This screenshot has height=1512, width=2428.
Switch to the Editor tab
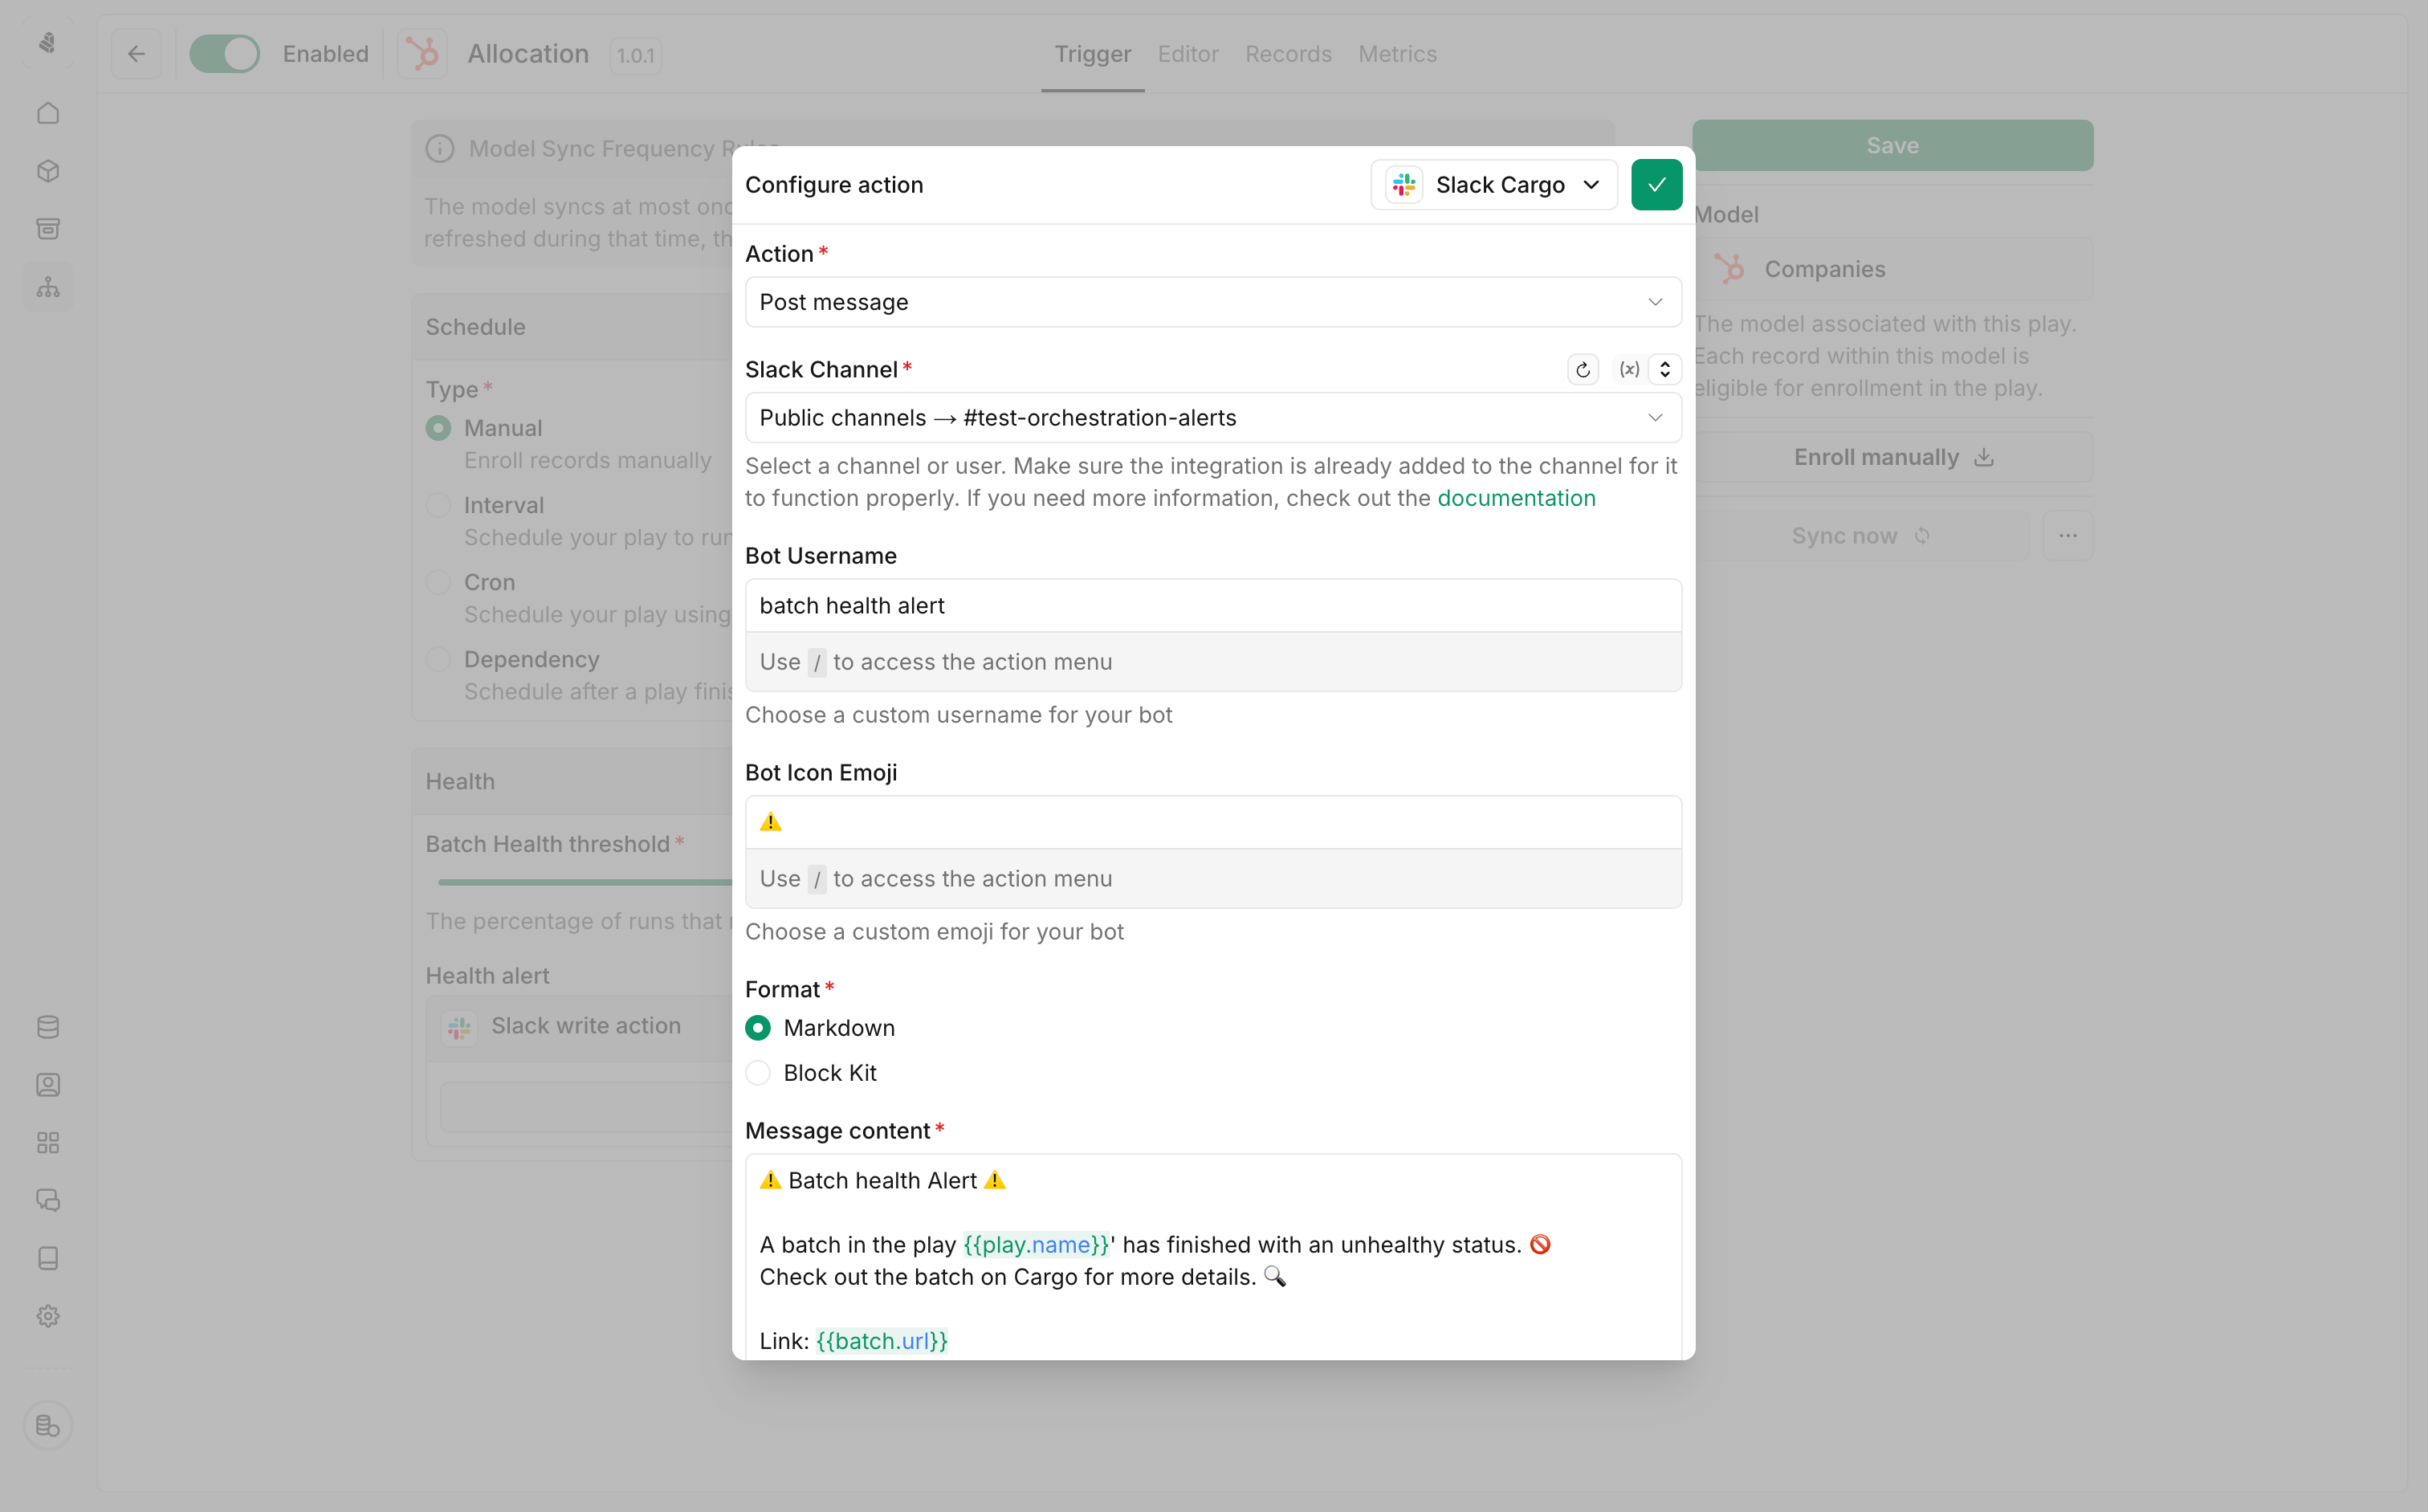(1188, 54)
